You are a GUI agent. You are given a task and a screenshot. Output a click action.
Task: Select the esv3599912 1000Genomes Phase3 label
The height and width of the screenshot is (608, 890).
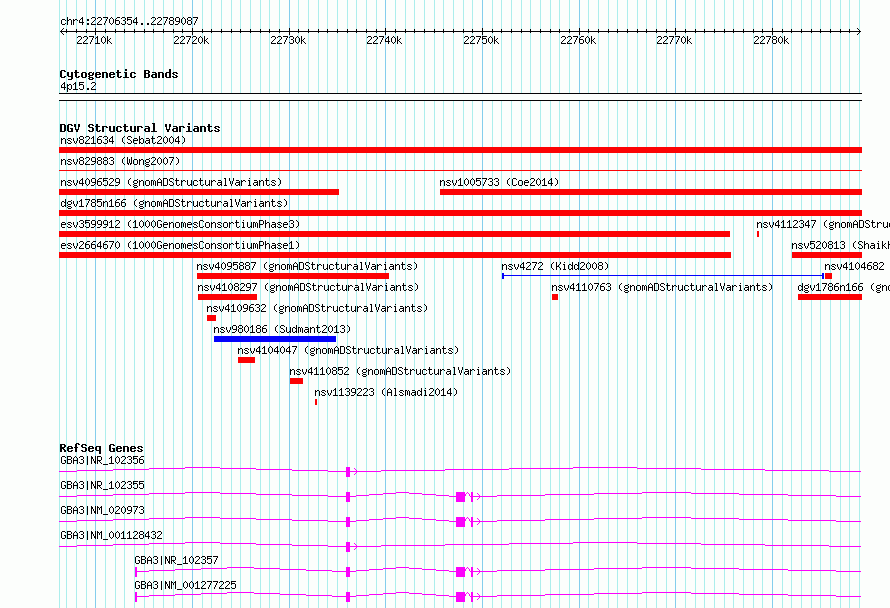pyautogui.click(x=180, y=224)
